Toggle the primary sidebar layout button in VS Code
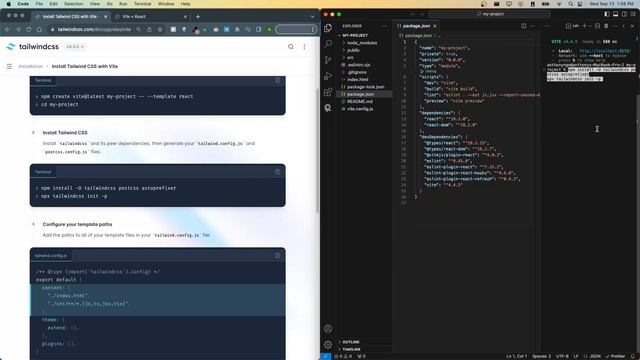Screen dimensions: 640x360 pyautogui.click(x=607, y=14)
